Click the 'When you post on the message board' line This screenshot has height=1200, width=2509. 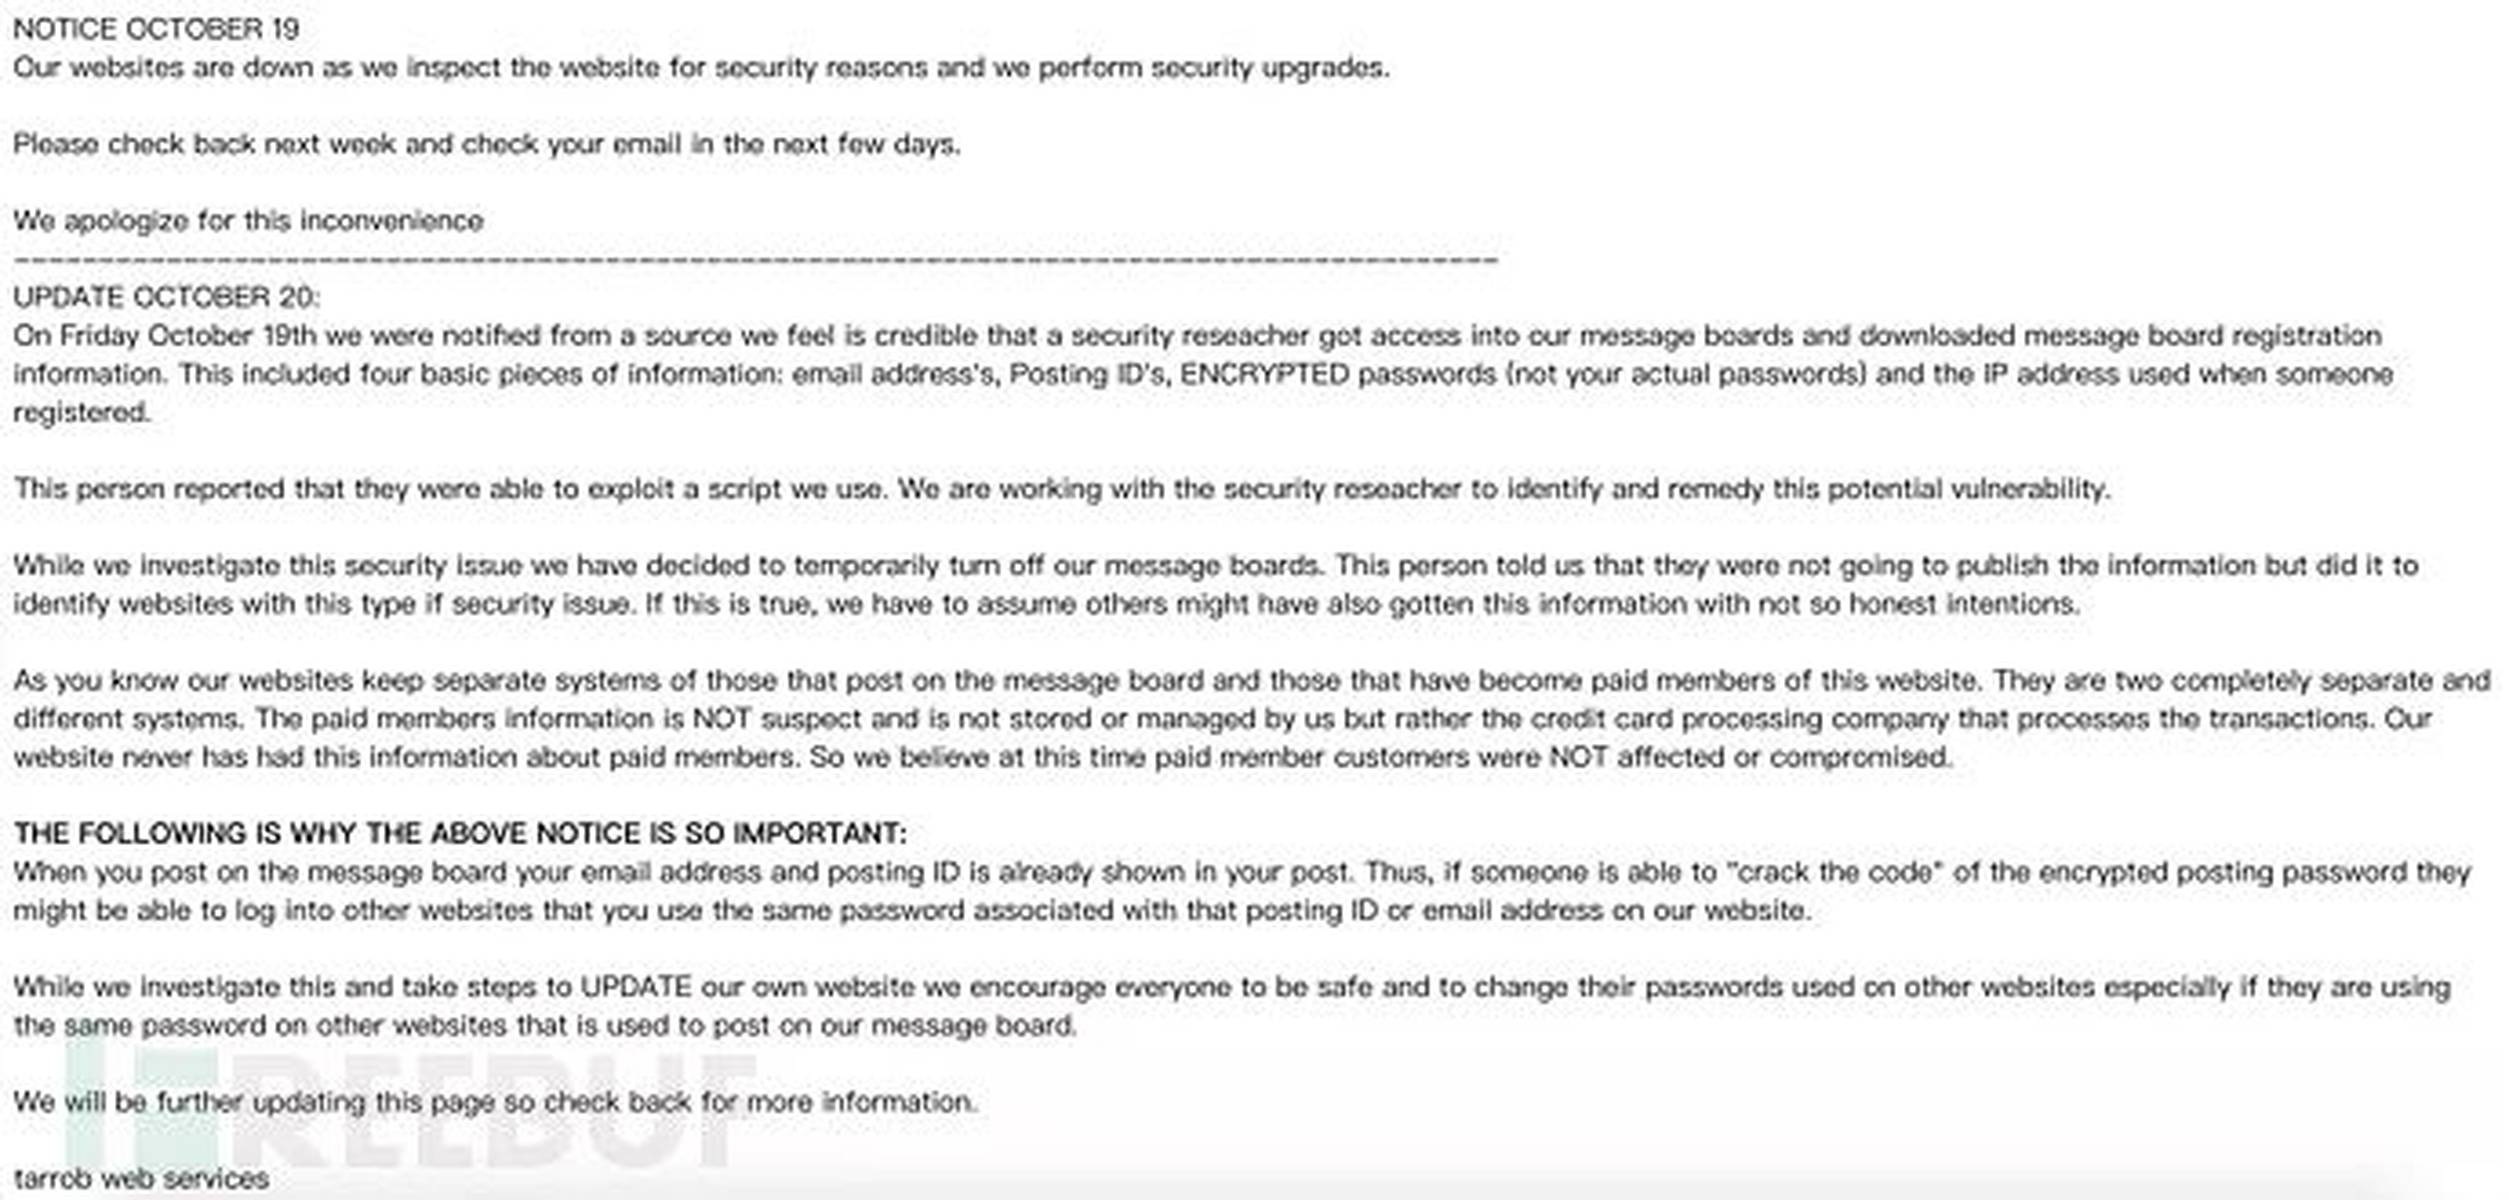[1240, 872]
